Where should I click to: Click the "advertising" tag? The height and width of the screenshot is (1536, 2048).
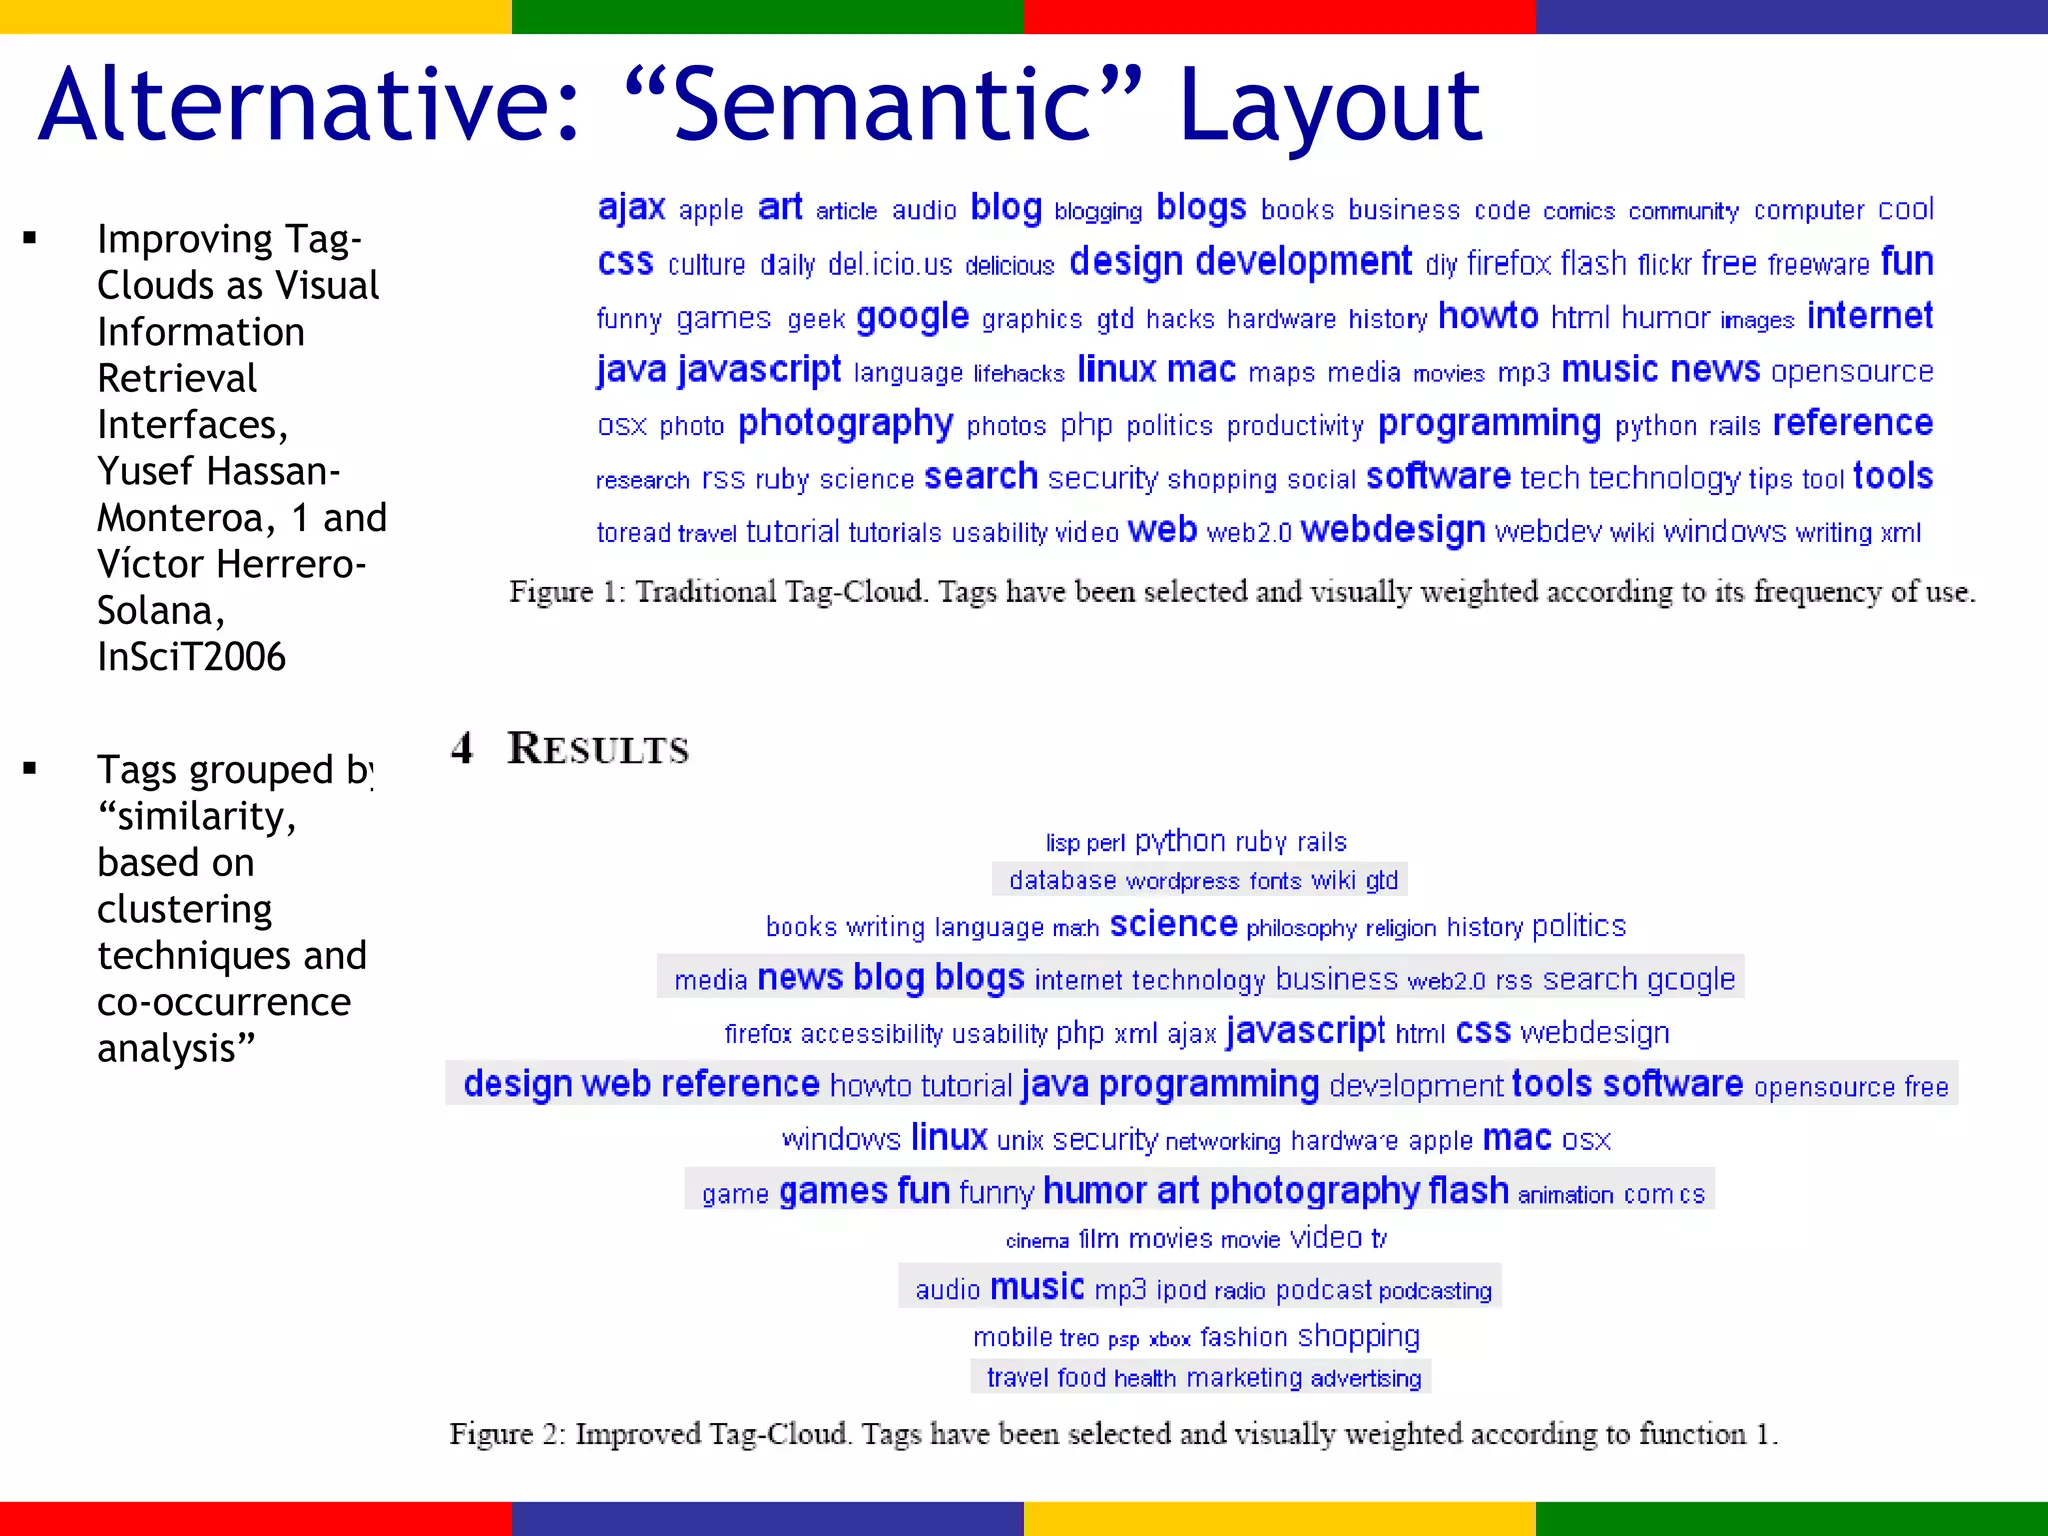click(x=1366, y=1379)
